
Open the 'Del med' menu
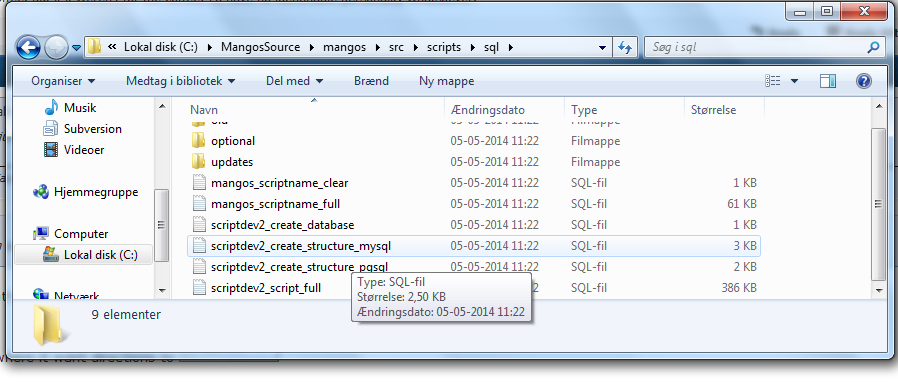(x=294, y=81)
